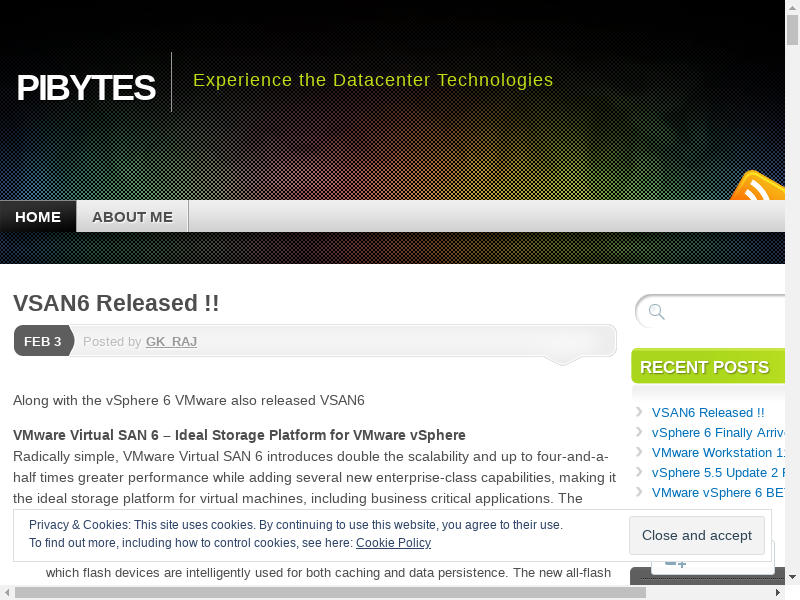Click the magnifier icon in search box

pyautogui.click(x=657, y=312)
